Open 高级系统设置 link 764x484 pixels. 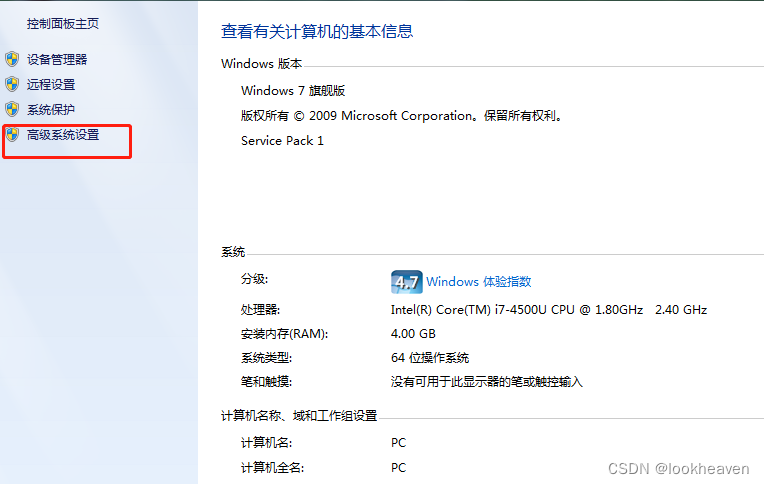[63, 135]
